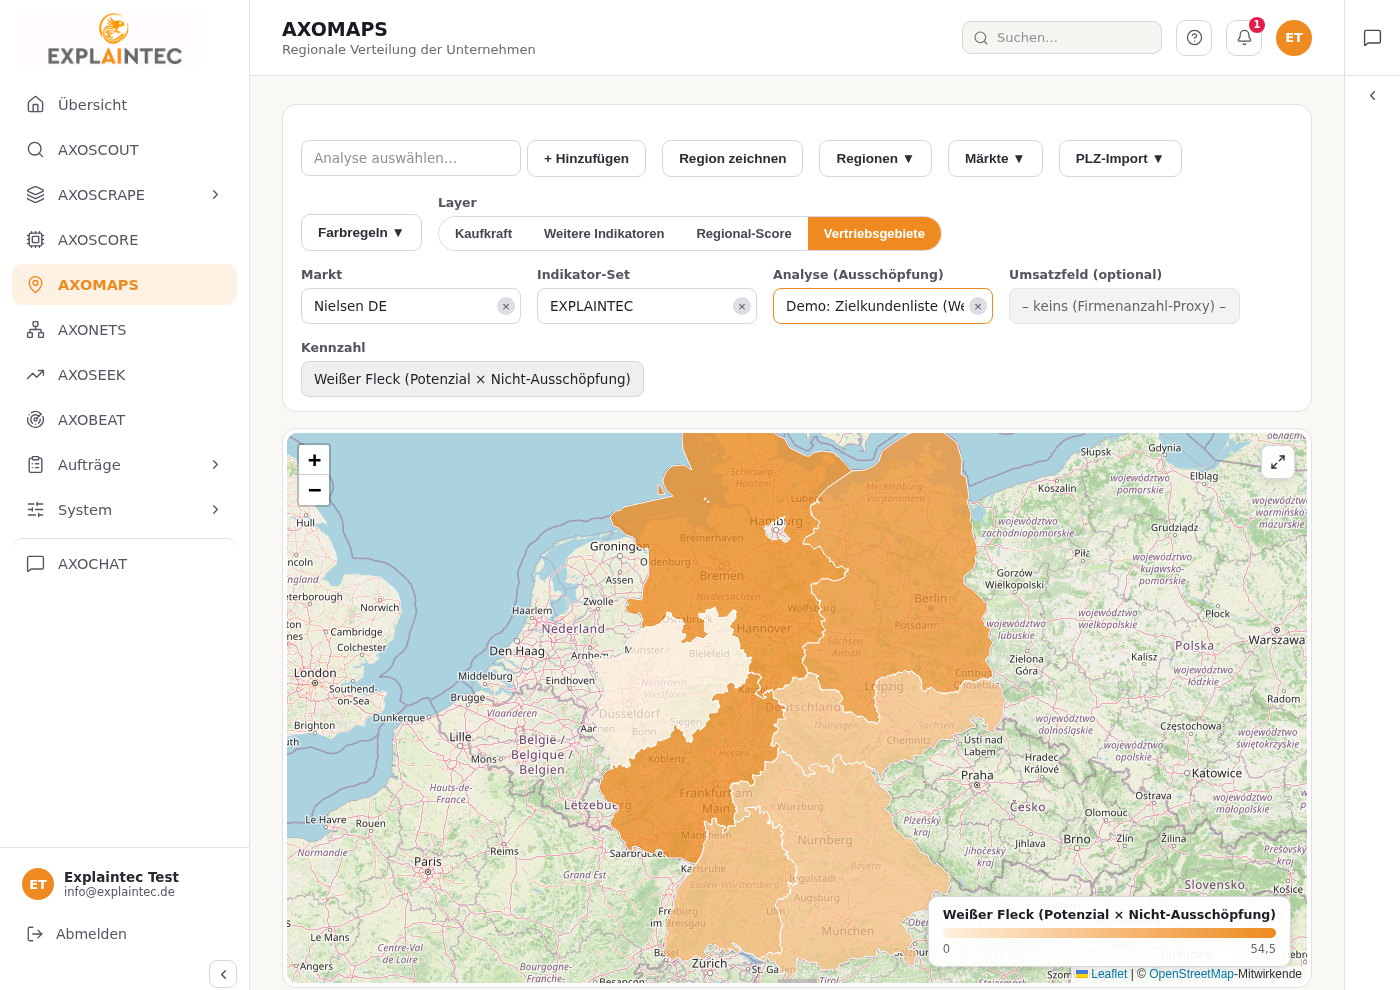1400x990 pixels.
Task: Expand the System submenu
Action: pos(215,510)
